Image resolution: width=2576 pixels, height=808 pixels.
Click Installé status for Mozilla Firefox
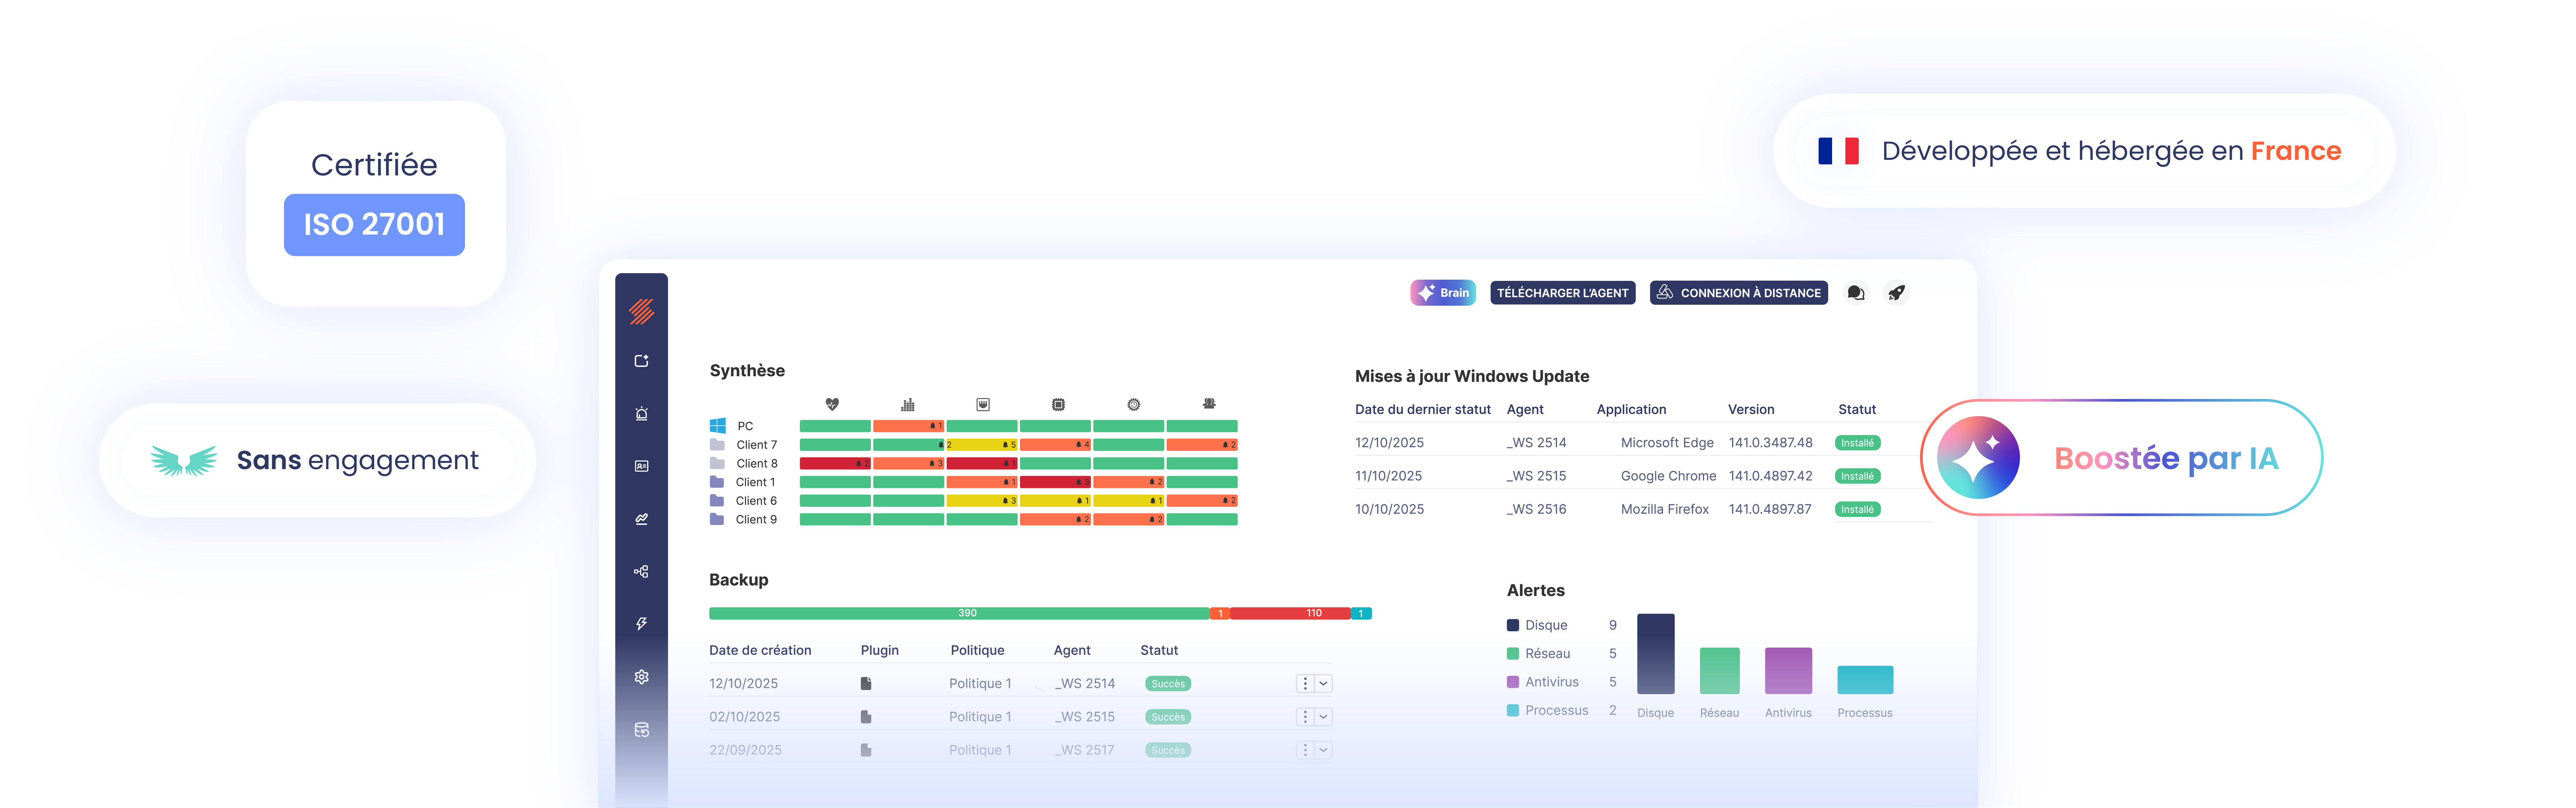1858,509
